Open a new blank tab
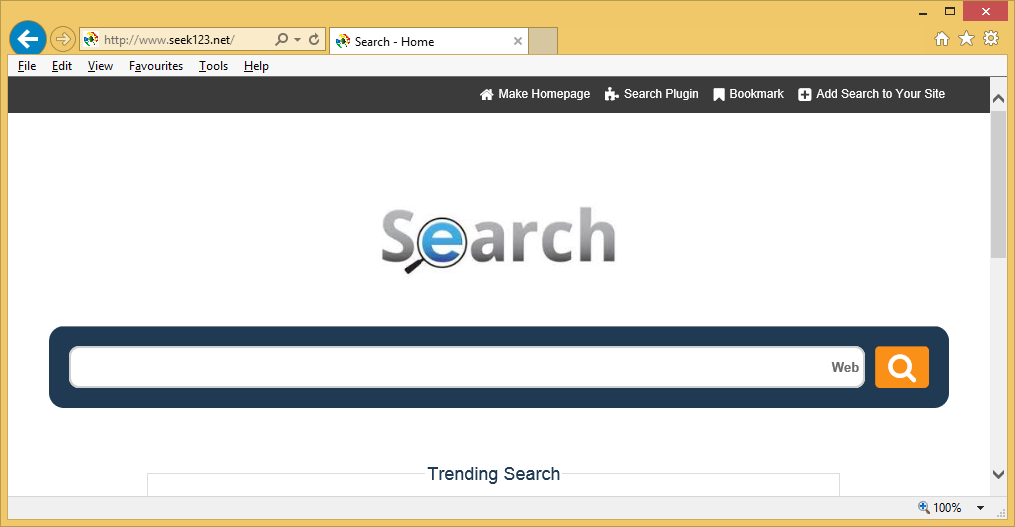 [x=543, y=41]
